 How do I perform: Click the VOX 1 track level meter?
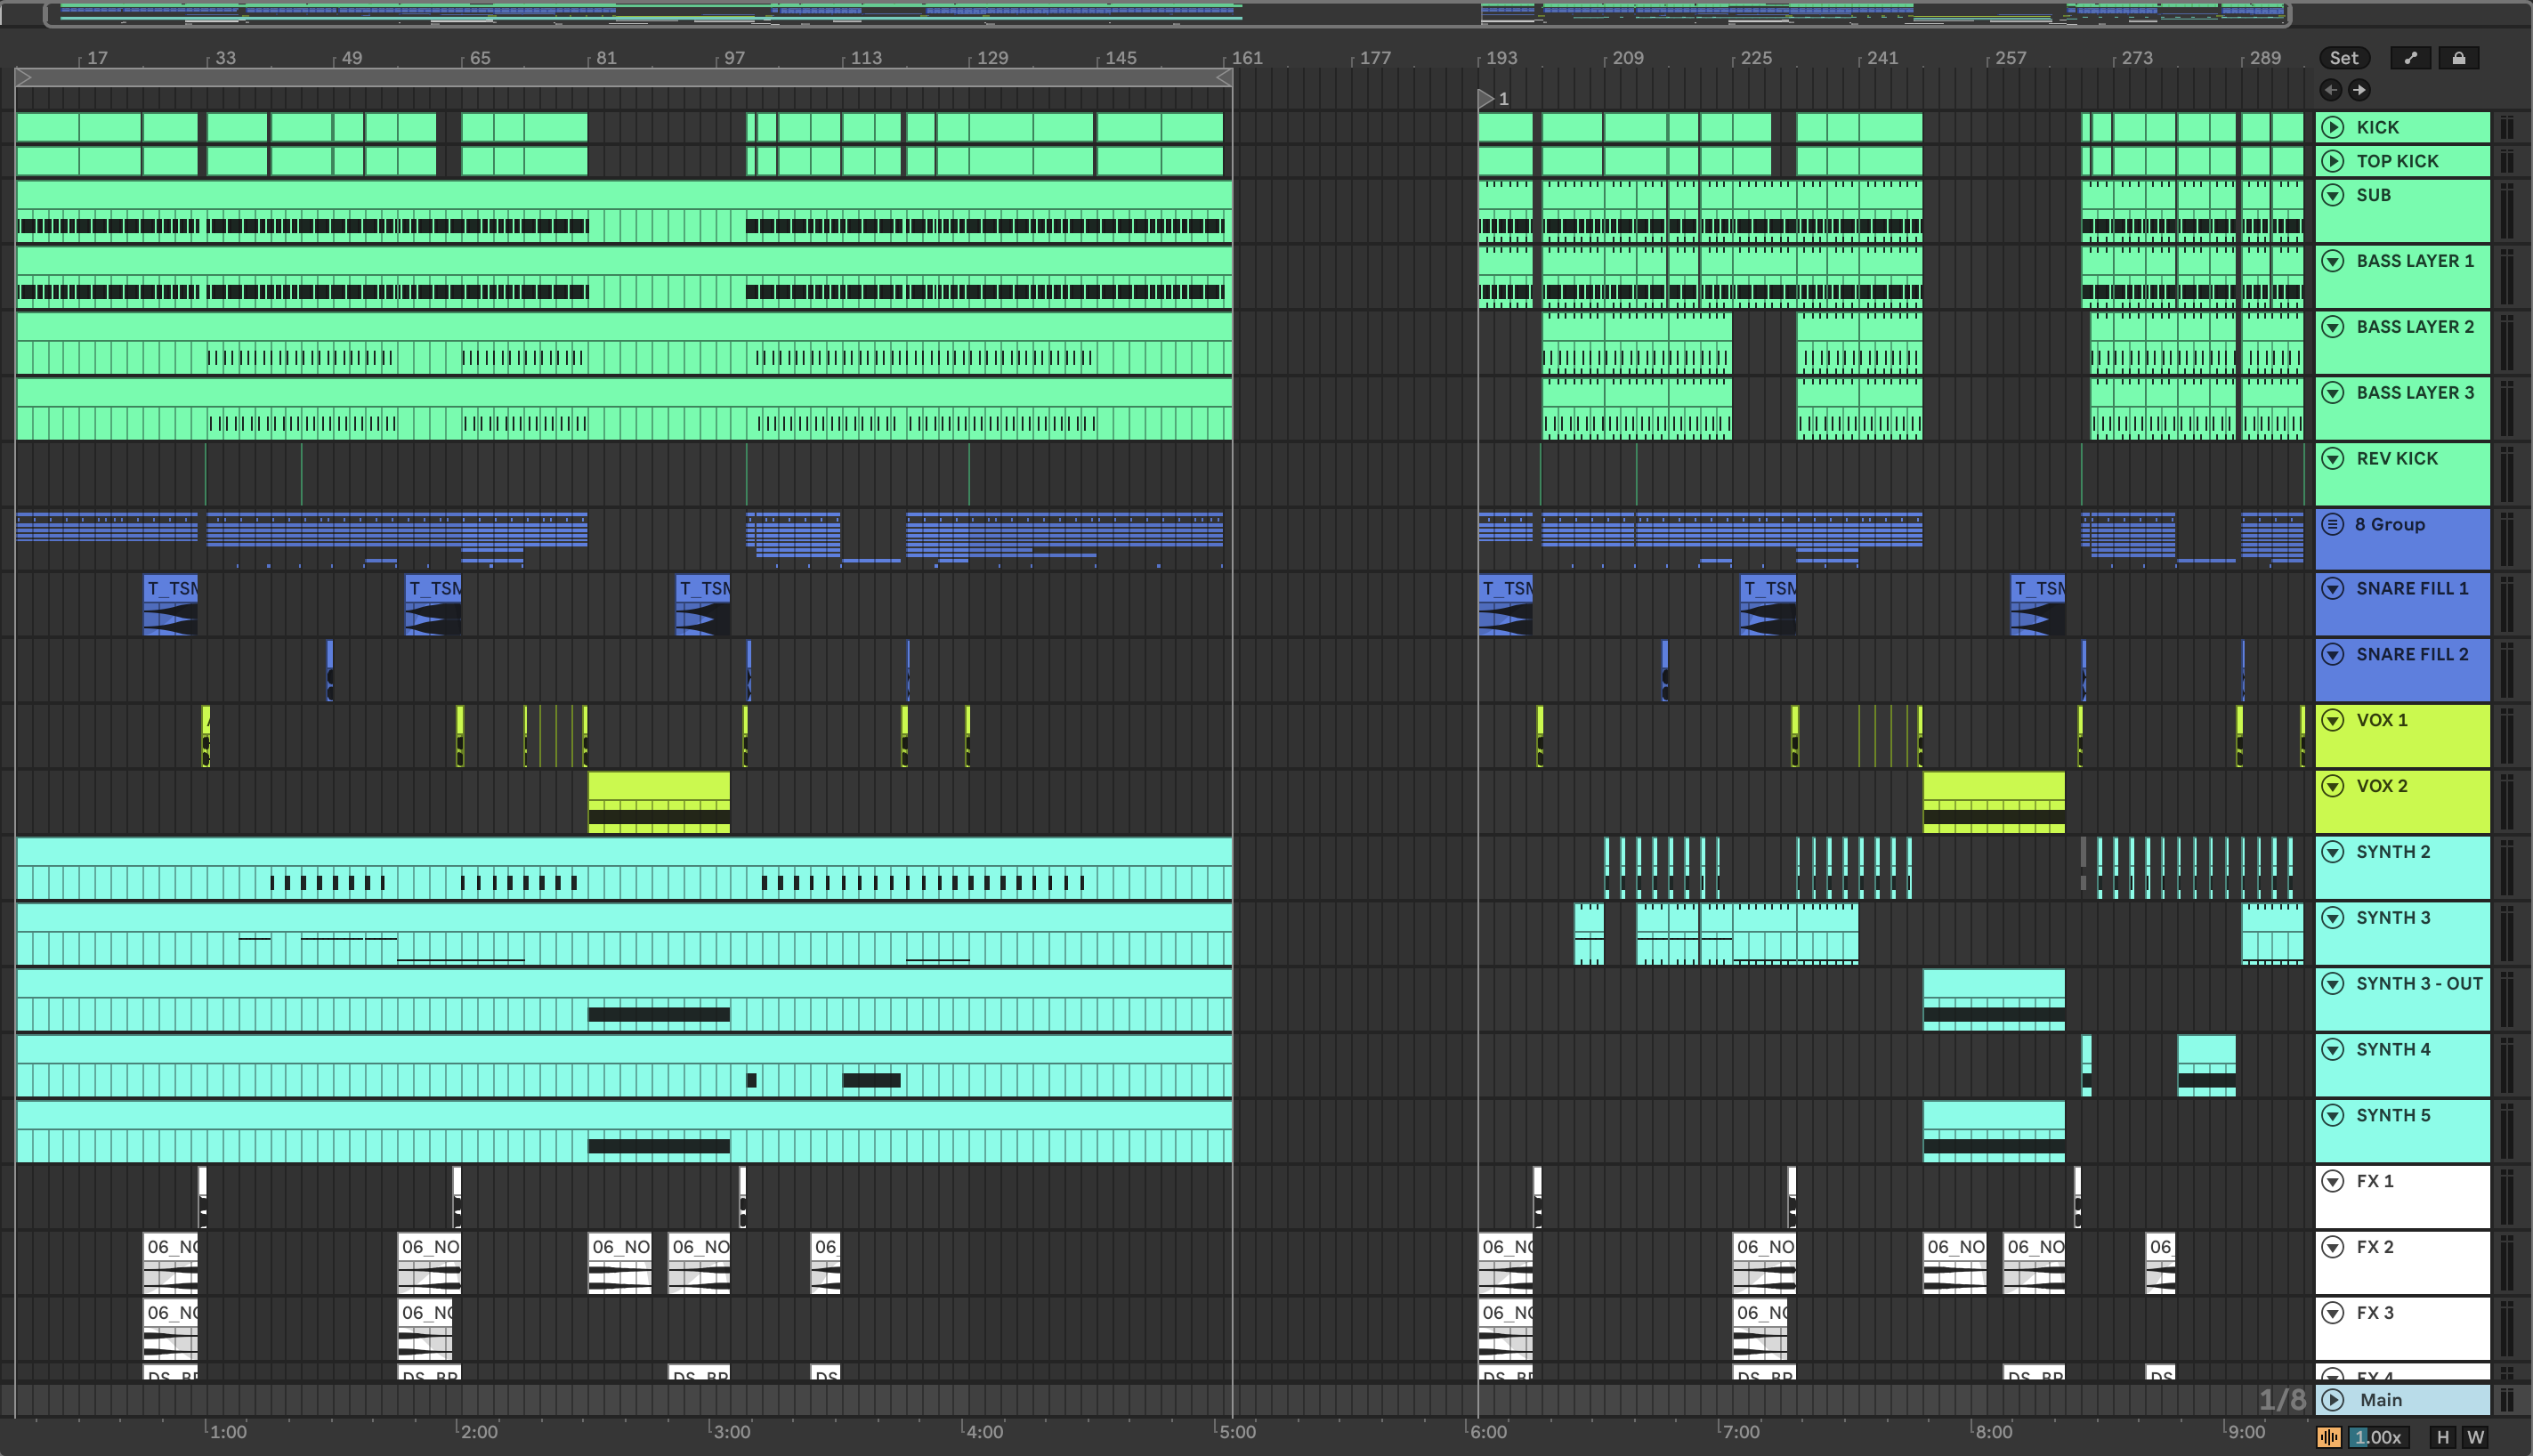pos(2507,736)
